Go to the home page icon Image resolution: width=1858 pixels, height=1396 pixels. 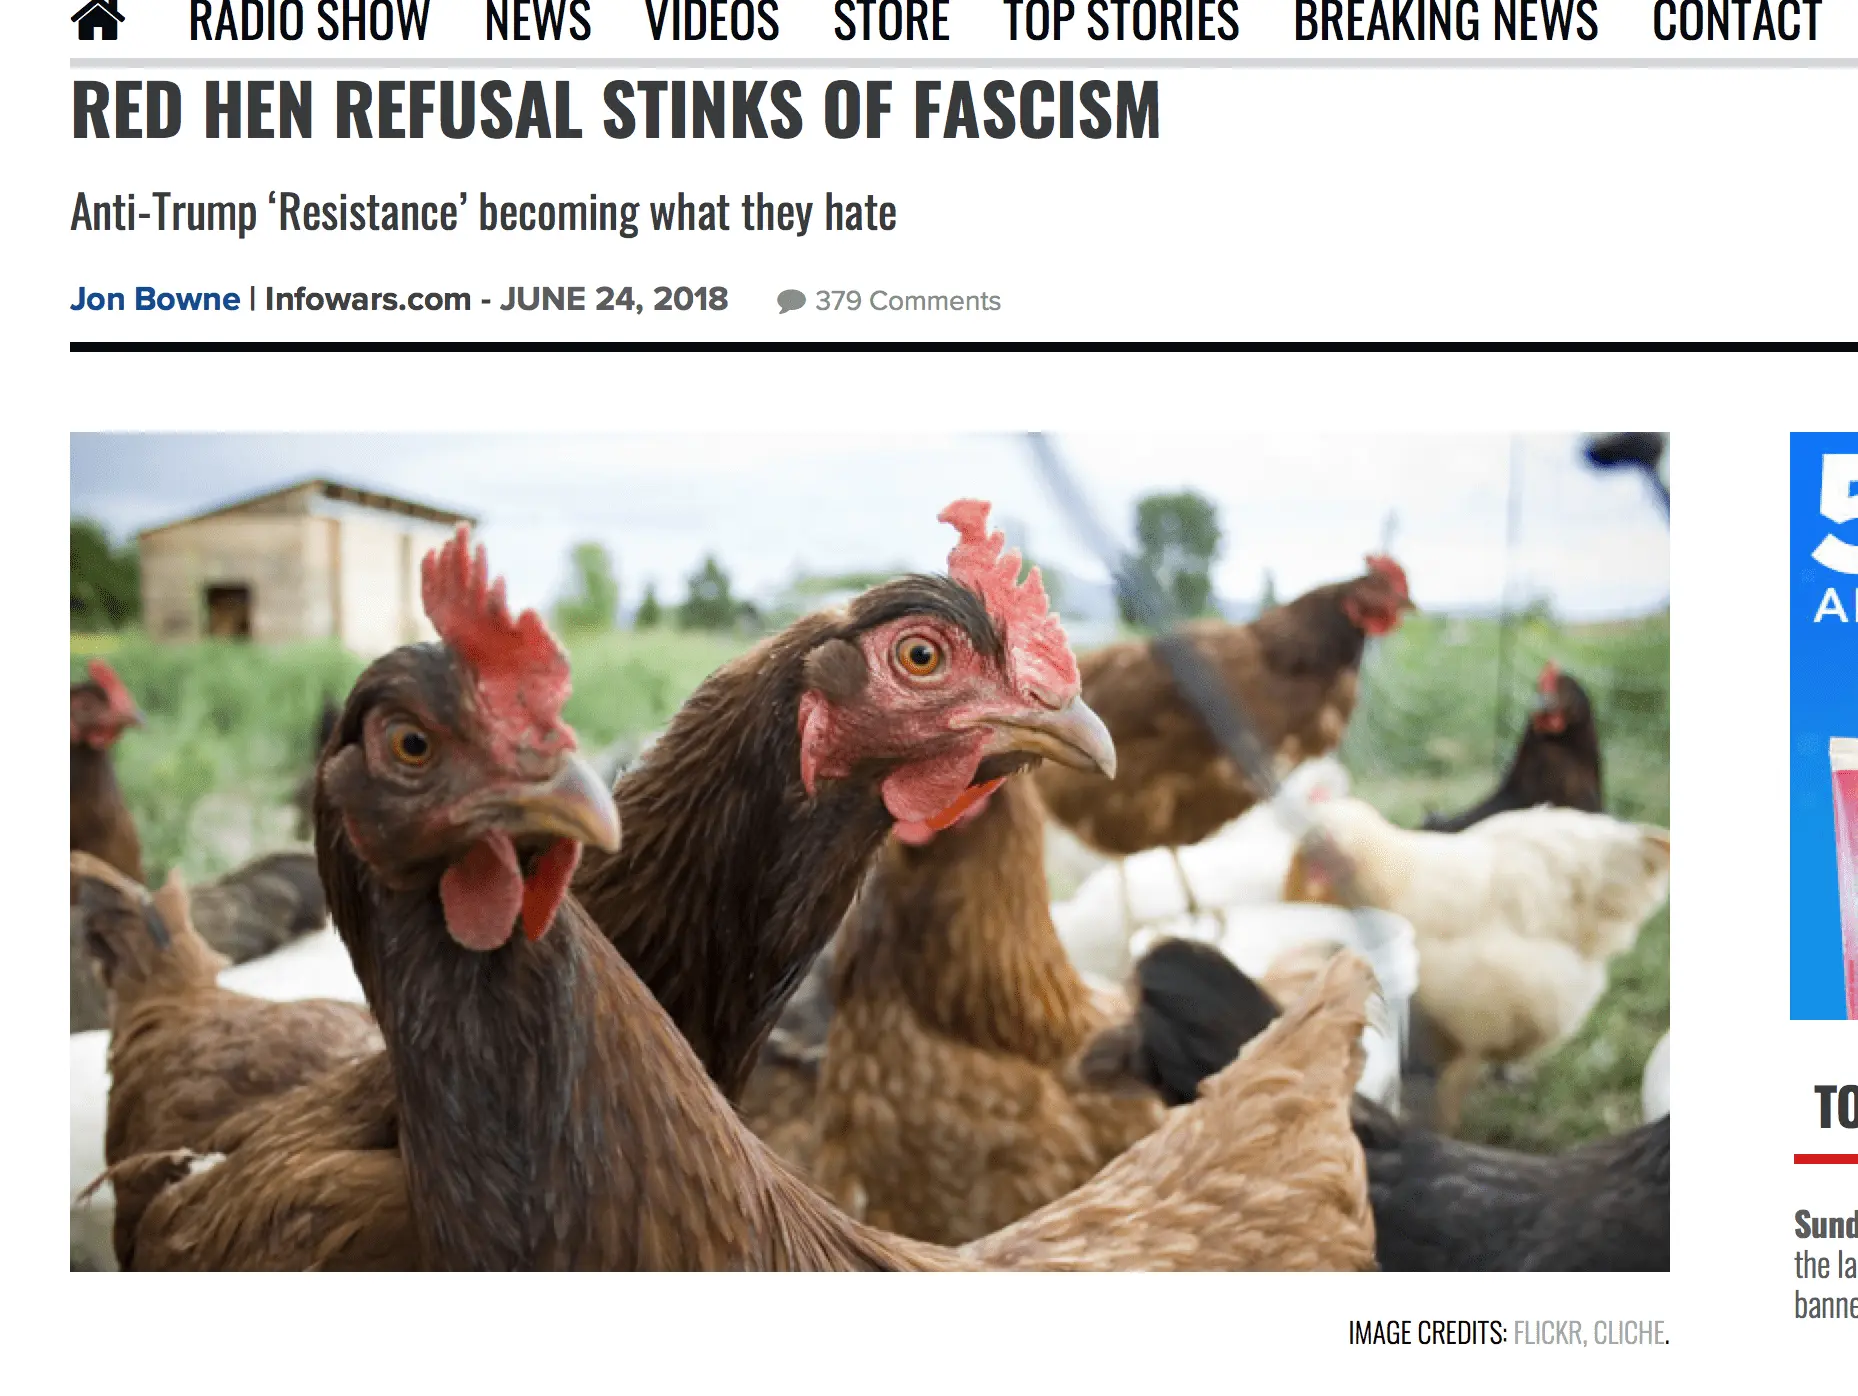click(x=98, y=20)
